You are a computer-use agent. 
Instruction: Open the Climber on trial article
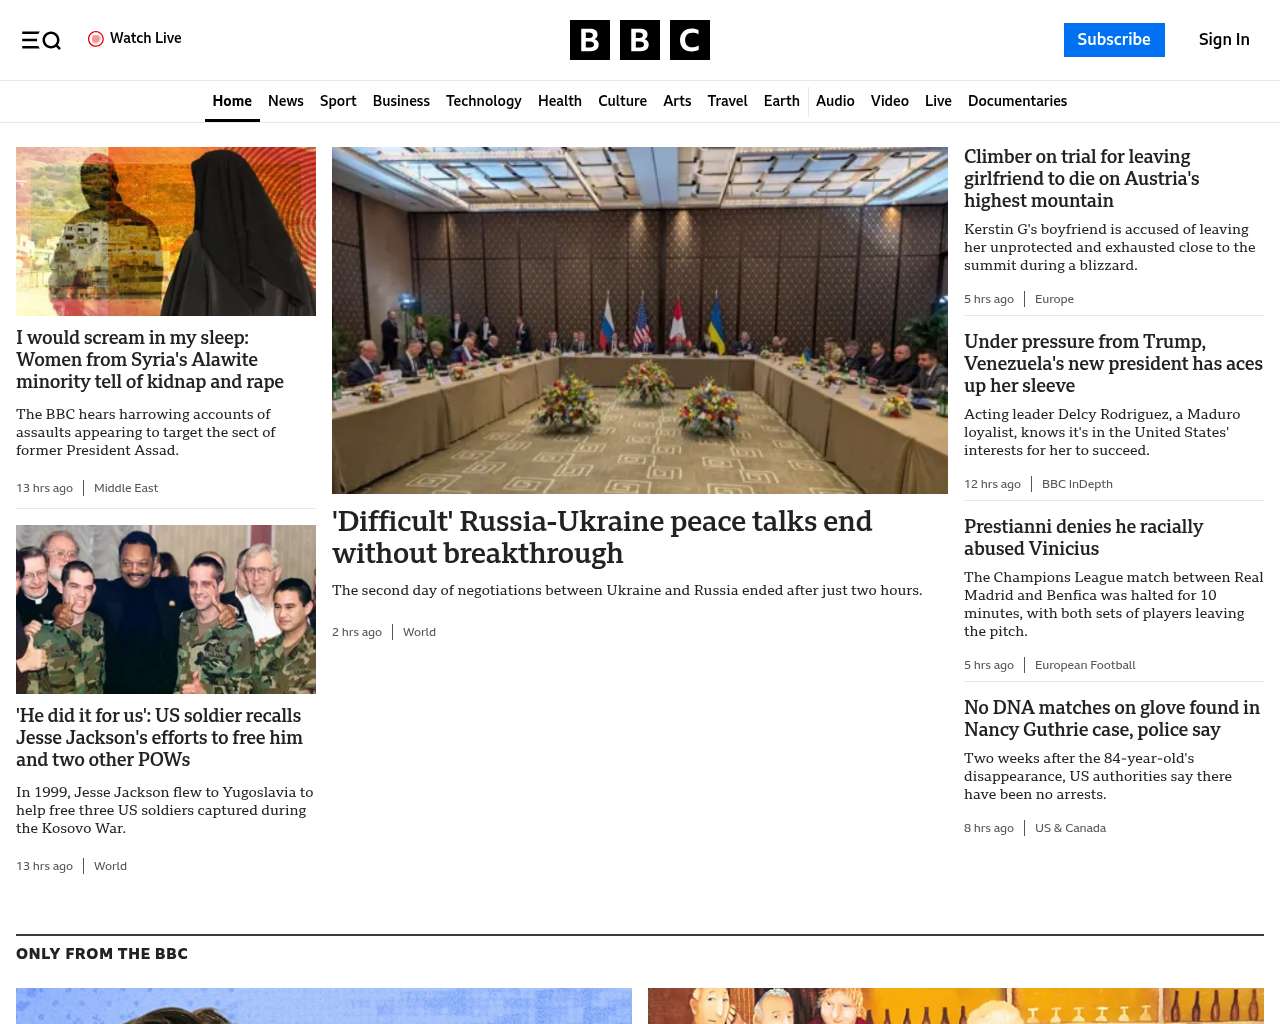pos(1081,178)
